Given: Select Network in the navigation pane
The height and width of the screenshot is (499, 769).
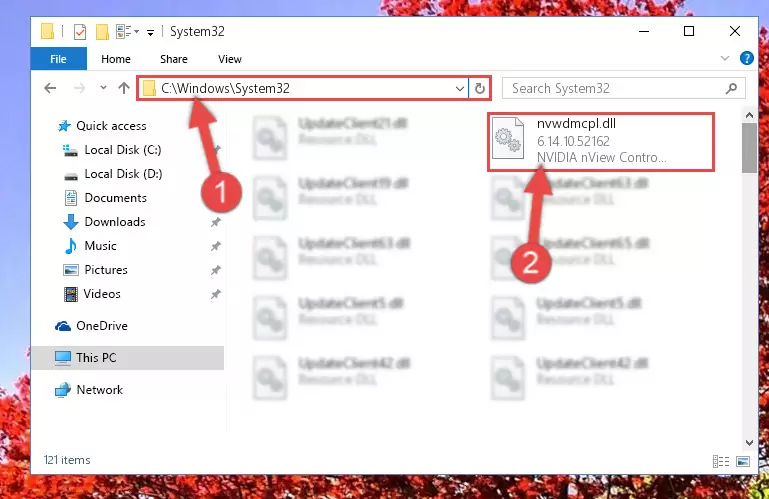Looking at the screenshot, I should tap(89, 390).
